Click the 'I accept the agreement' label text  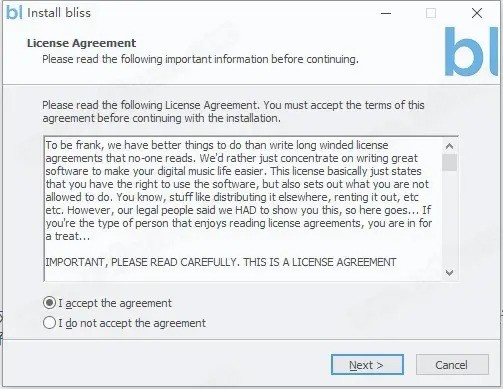pyautogui.click(x=115, y=303)
